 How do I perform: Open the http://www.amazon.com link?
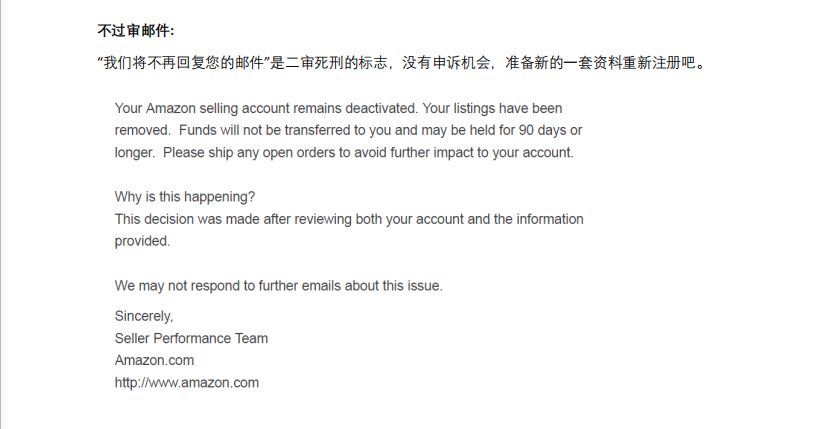pos(187,383)
